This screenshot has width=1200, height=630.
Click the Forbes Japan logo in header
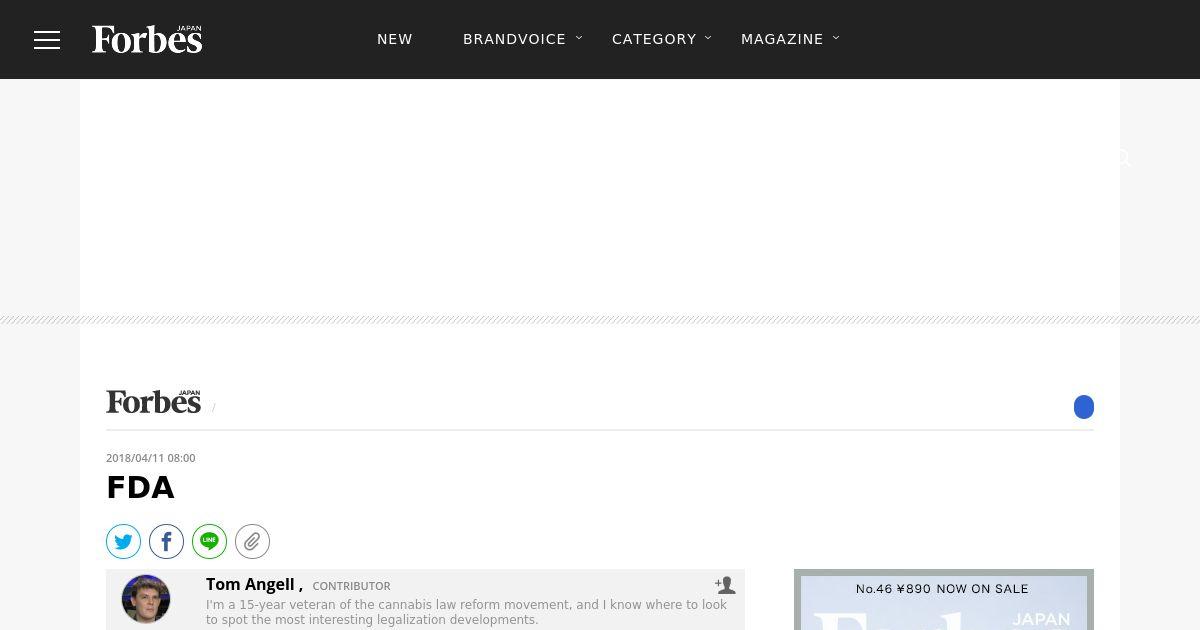click(x=147, y=39)
